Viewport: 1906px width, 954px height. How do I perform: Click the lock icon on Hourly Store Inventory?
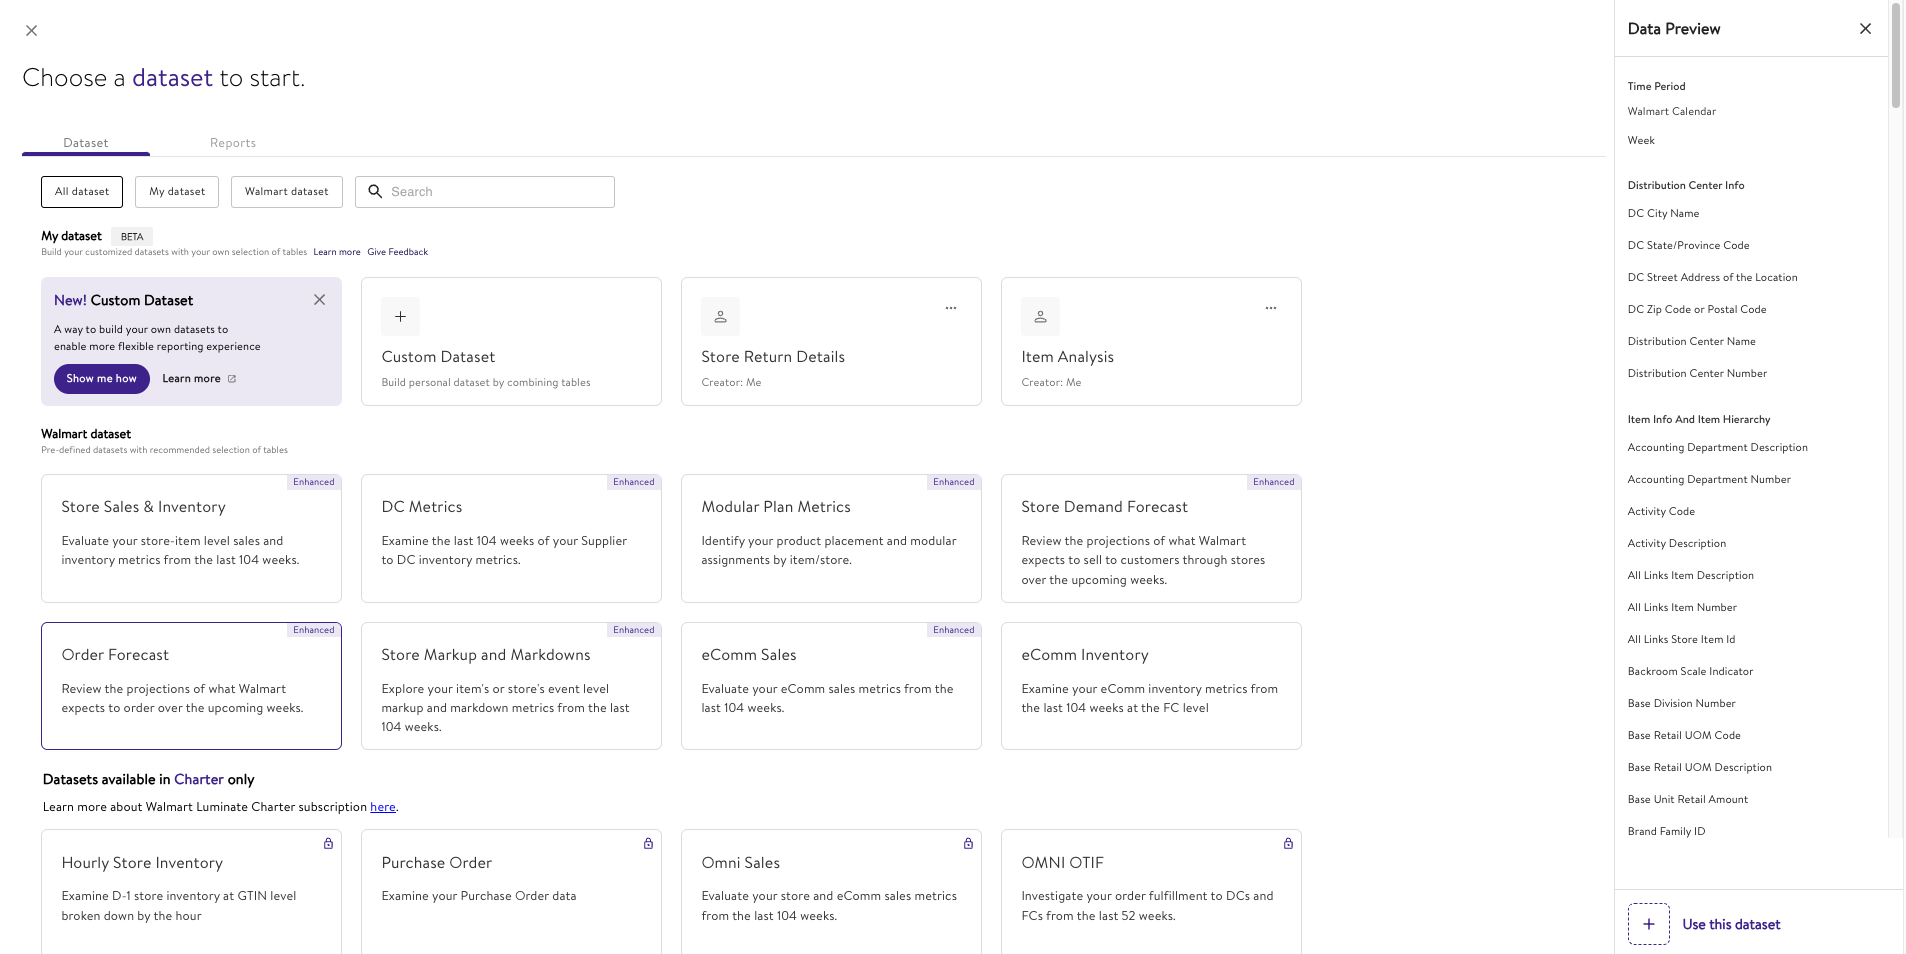(x=328, y=844)
